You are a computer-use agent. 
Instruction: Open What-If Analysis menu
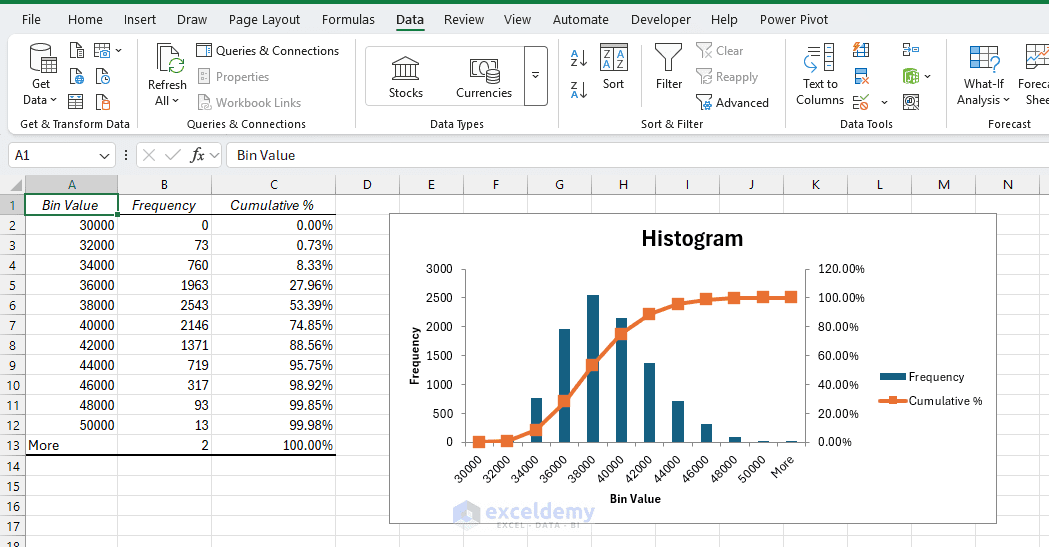[x=983, y=75]
